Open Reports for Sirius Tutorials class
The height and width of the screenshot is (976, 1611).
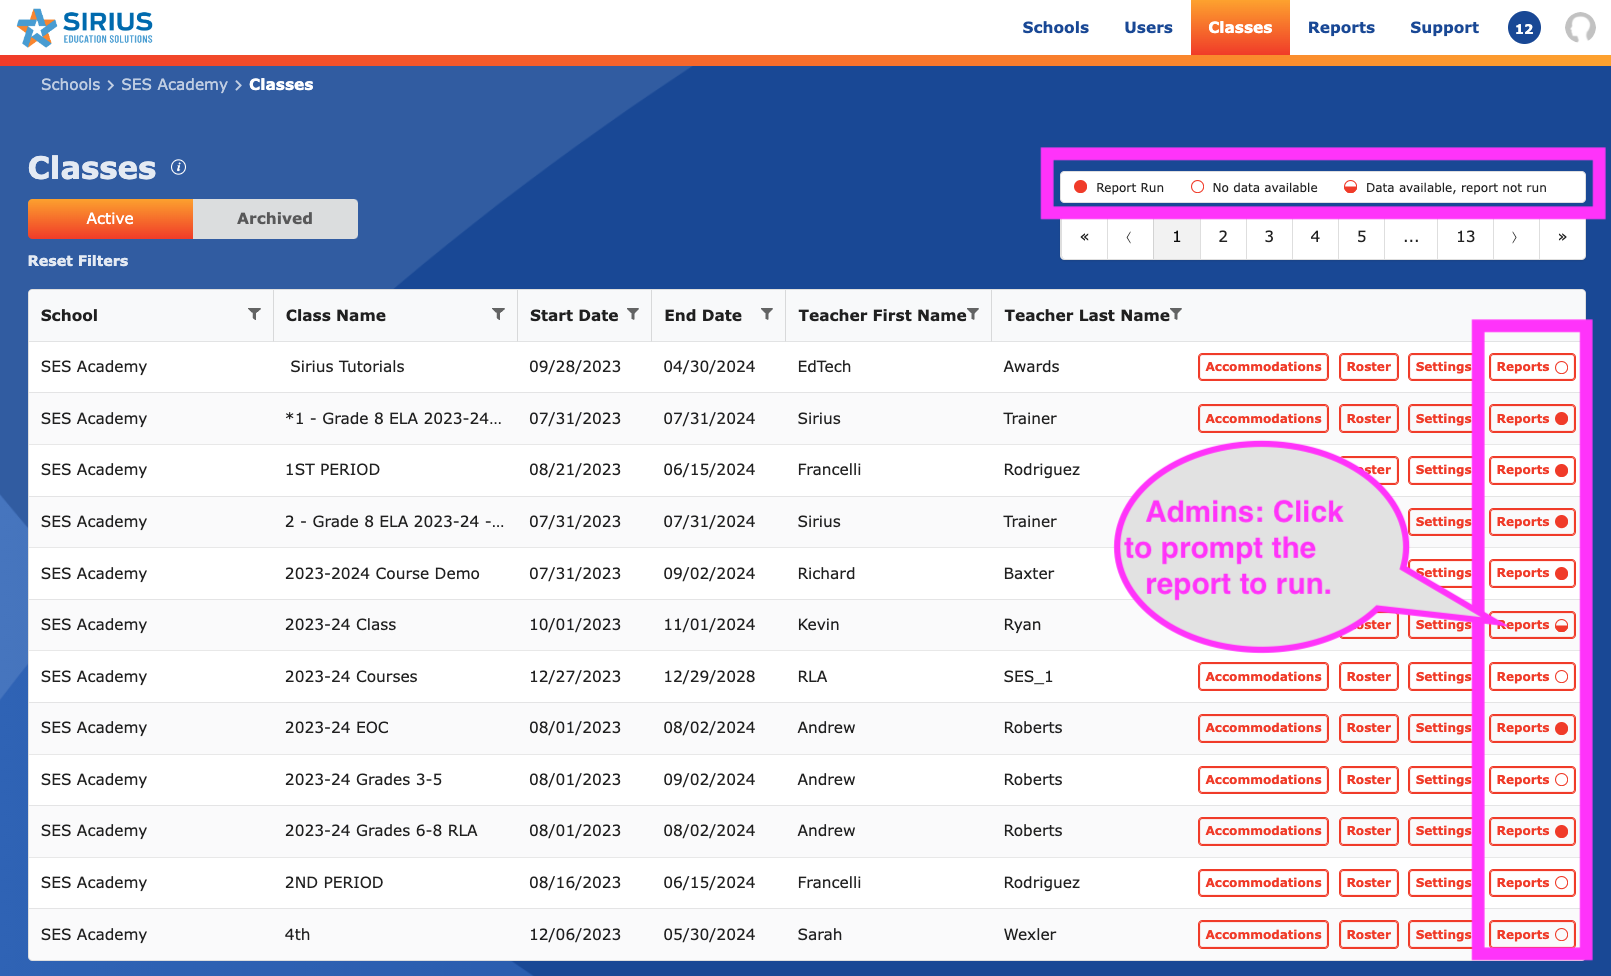(x=1532, y=367)
